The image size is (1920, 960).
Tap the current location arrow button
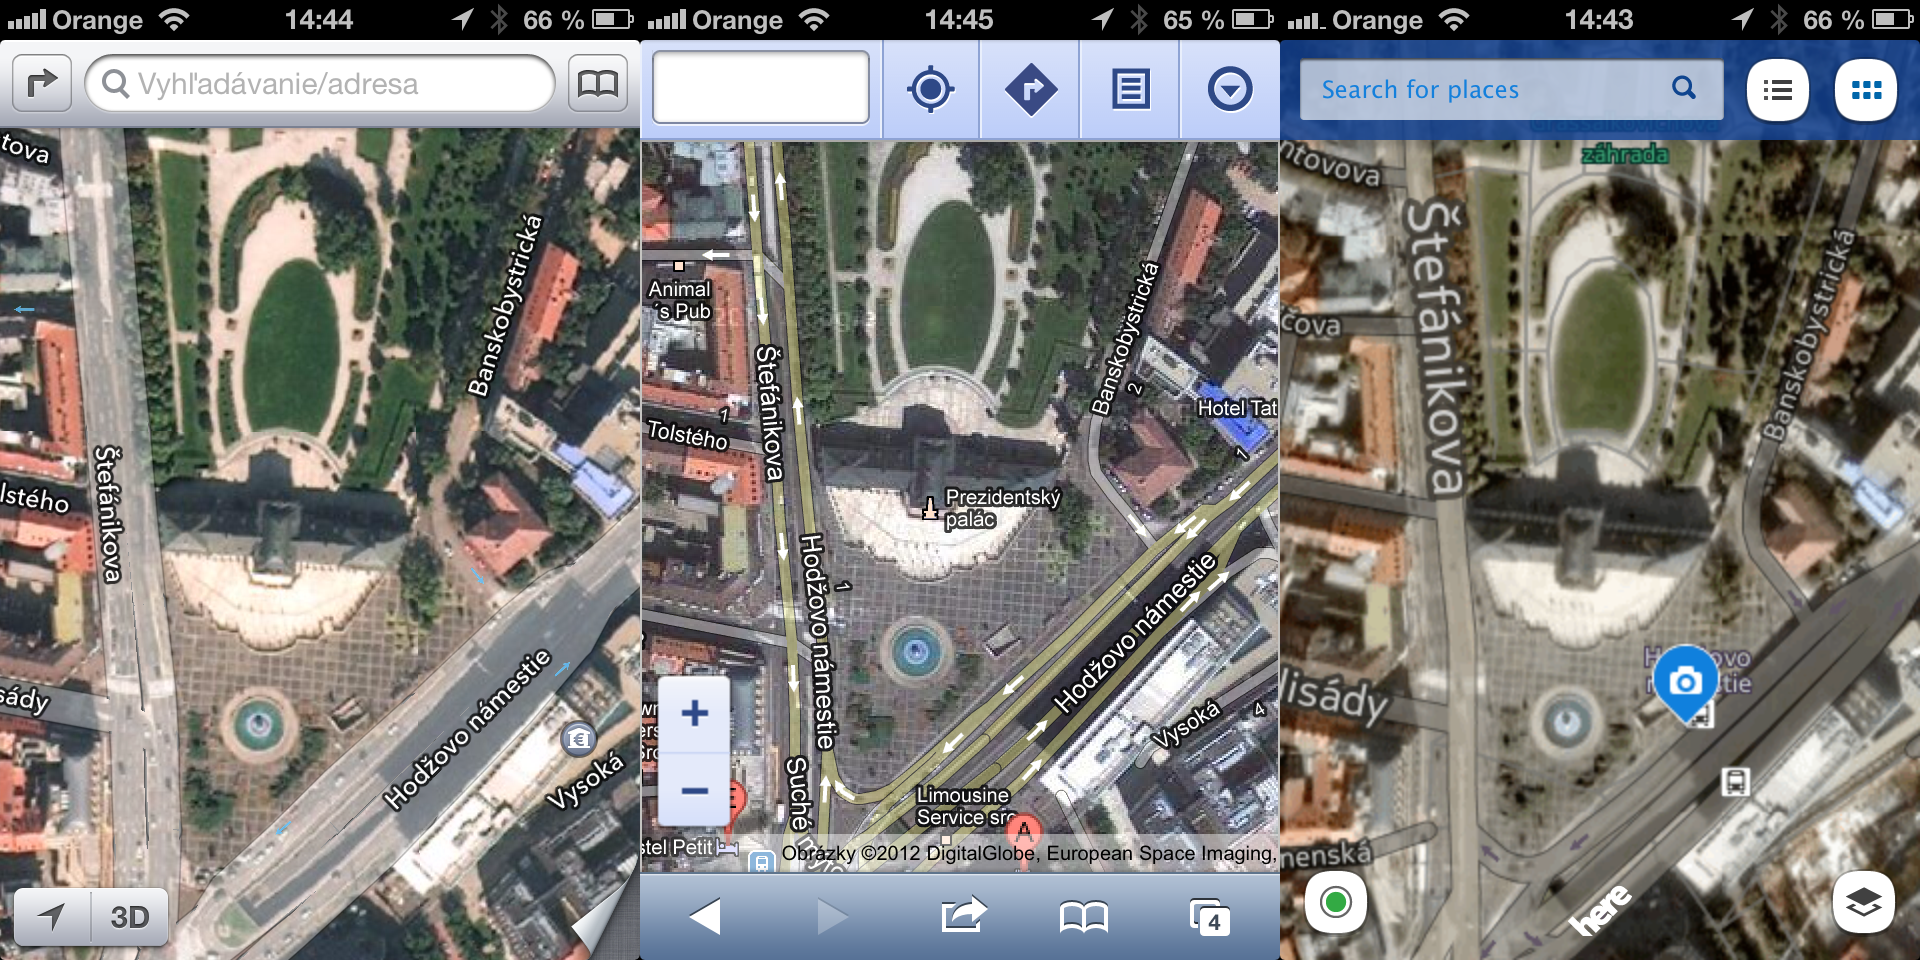pos(52,916)
